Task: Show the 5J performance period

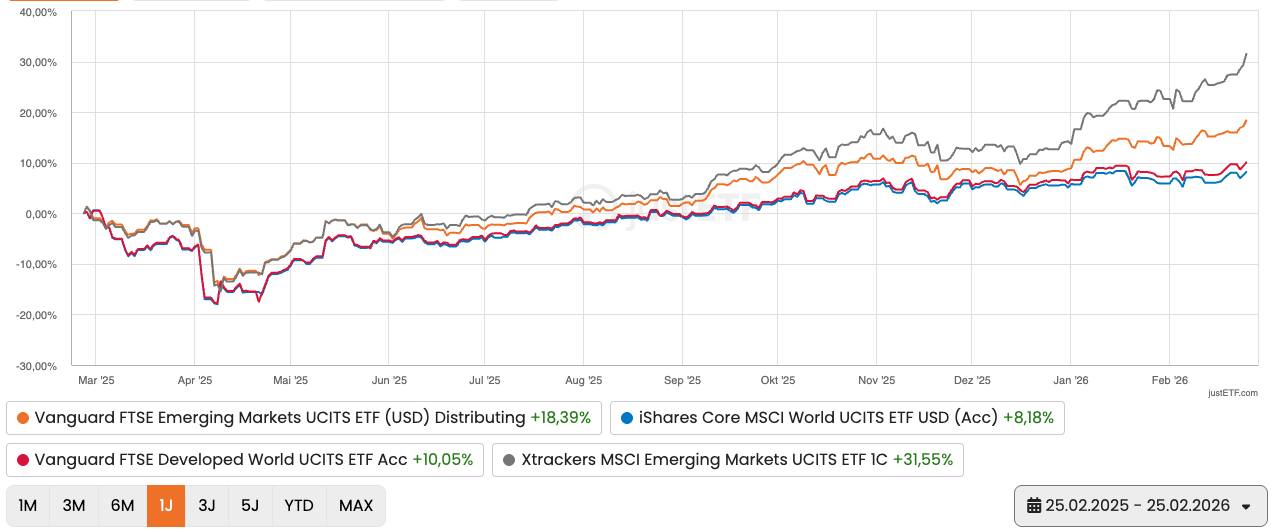Action: click(x=250, y=506)
